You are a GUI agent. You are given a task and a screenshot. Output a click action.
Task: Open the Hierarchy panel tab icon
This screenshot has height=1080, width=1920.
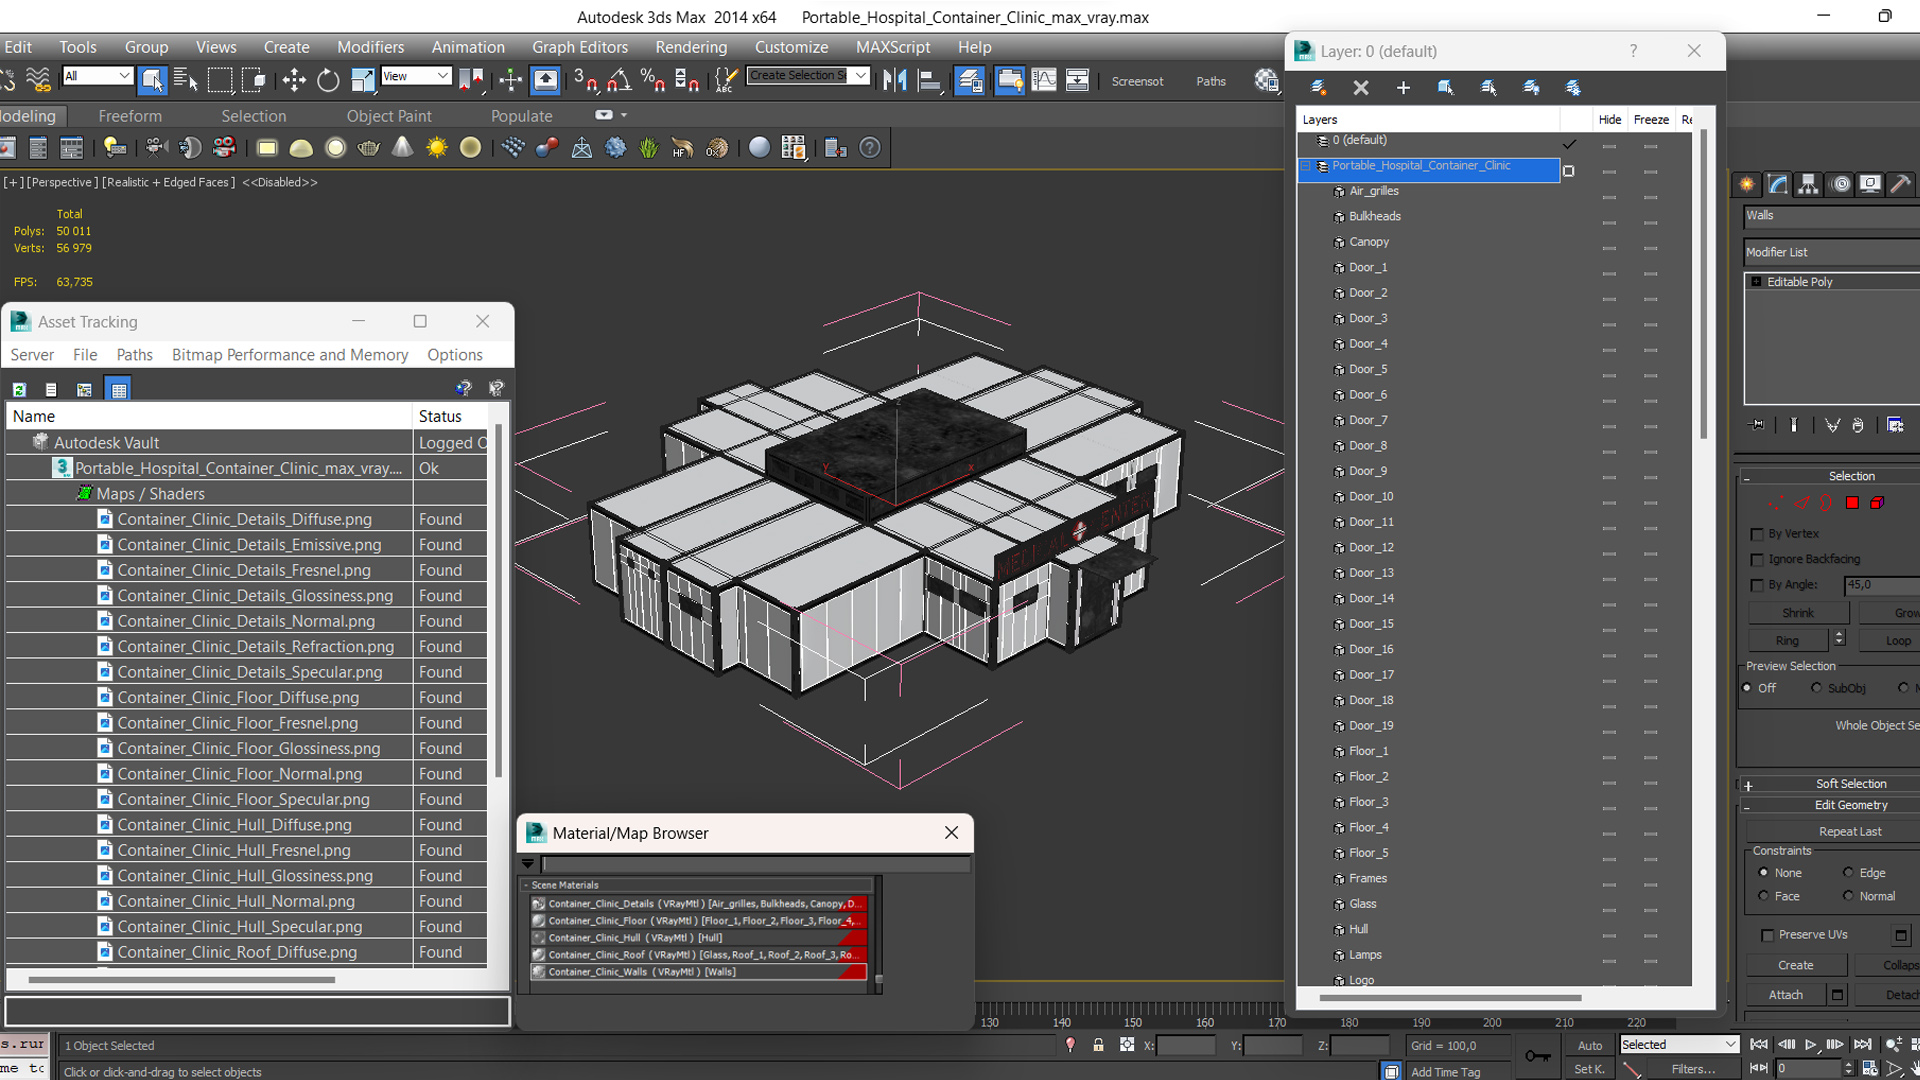pyautogui.click(x=1808, y=184)
